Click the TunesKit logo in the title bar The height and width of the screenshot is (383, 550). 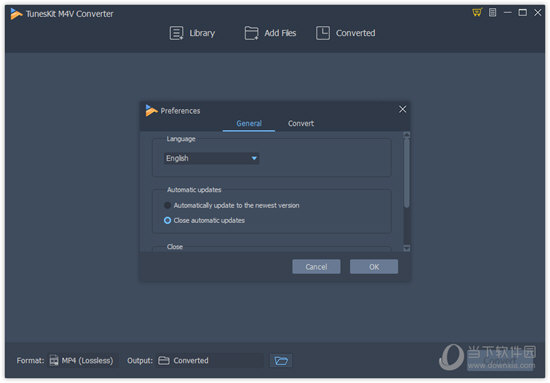pyautogui.click(x=16, y=14)
